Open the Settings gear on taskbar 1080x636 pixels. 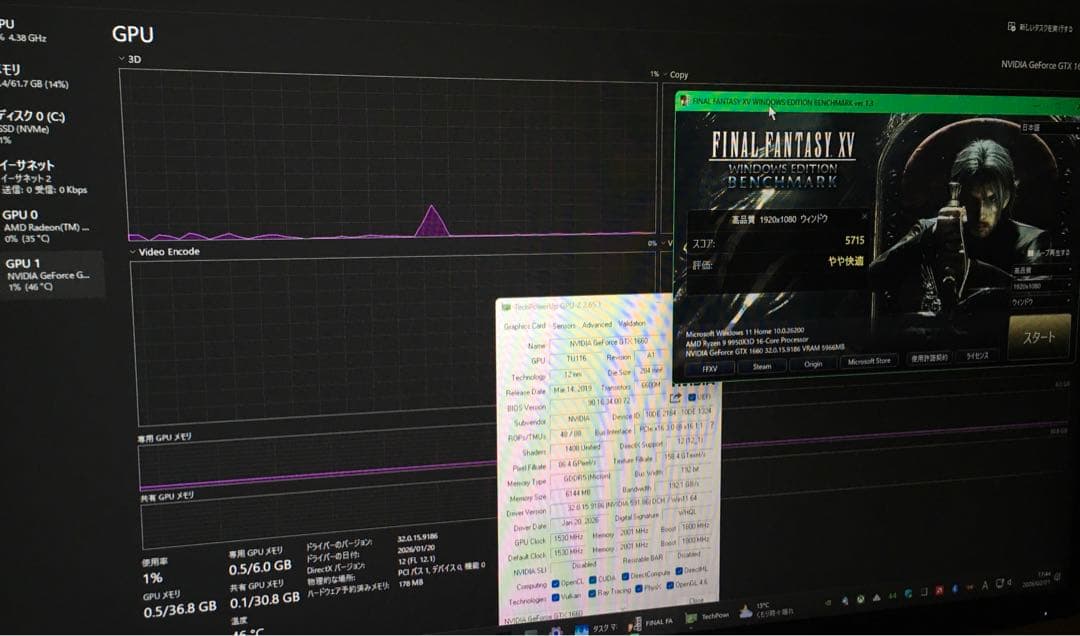[x=555, y=631]
